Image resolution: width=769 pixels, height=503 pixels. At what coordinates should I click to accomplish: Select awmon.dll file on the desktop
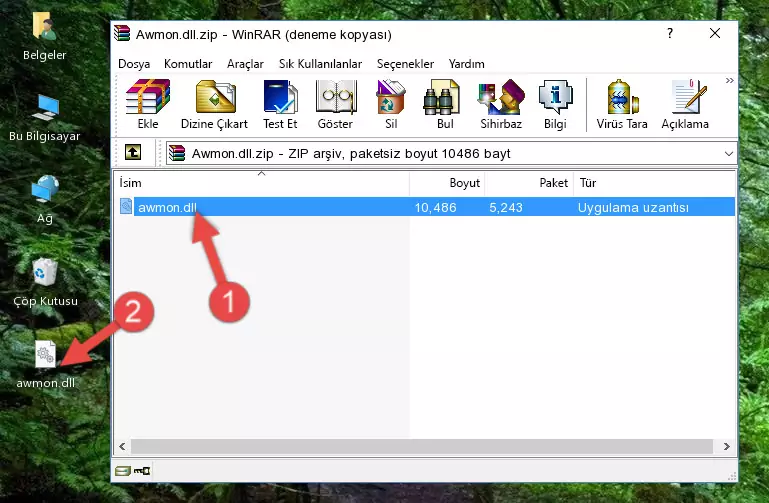pos(46,365)
